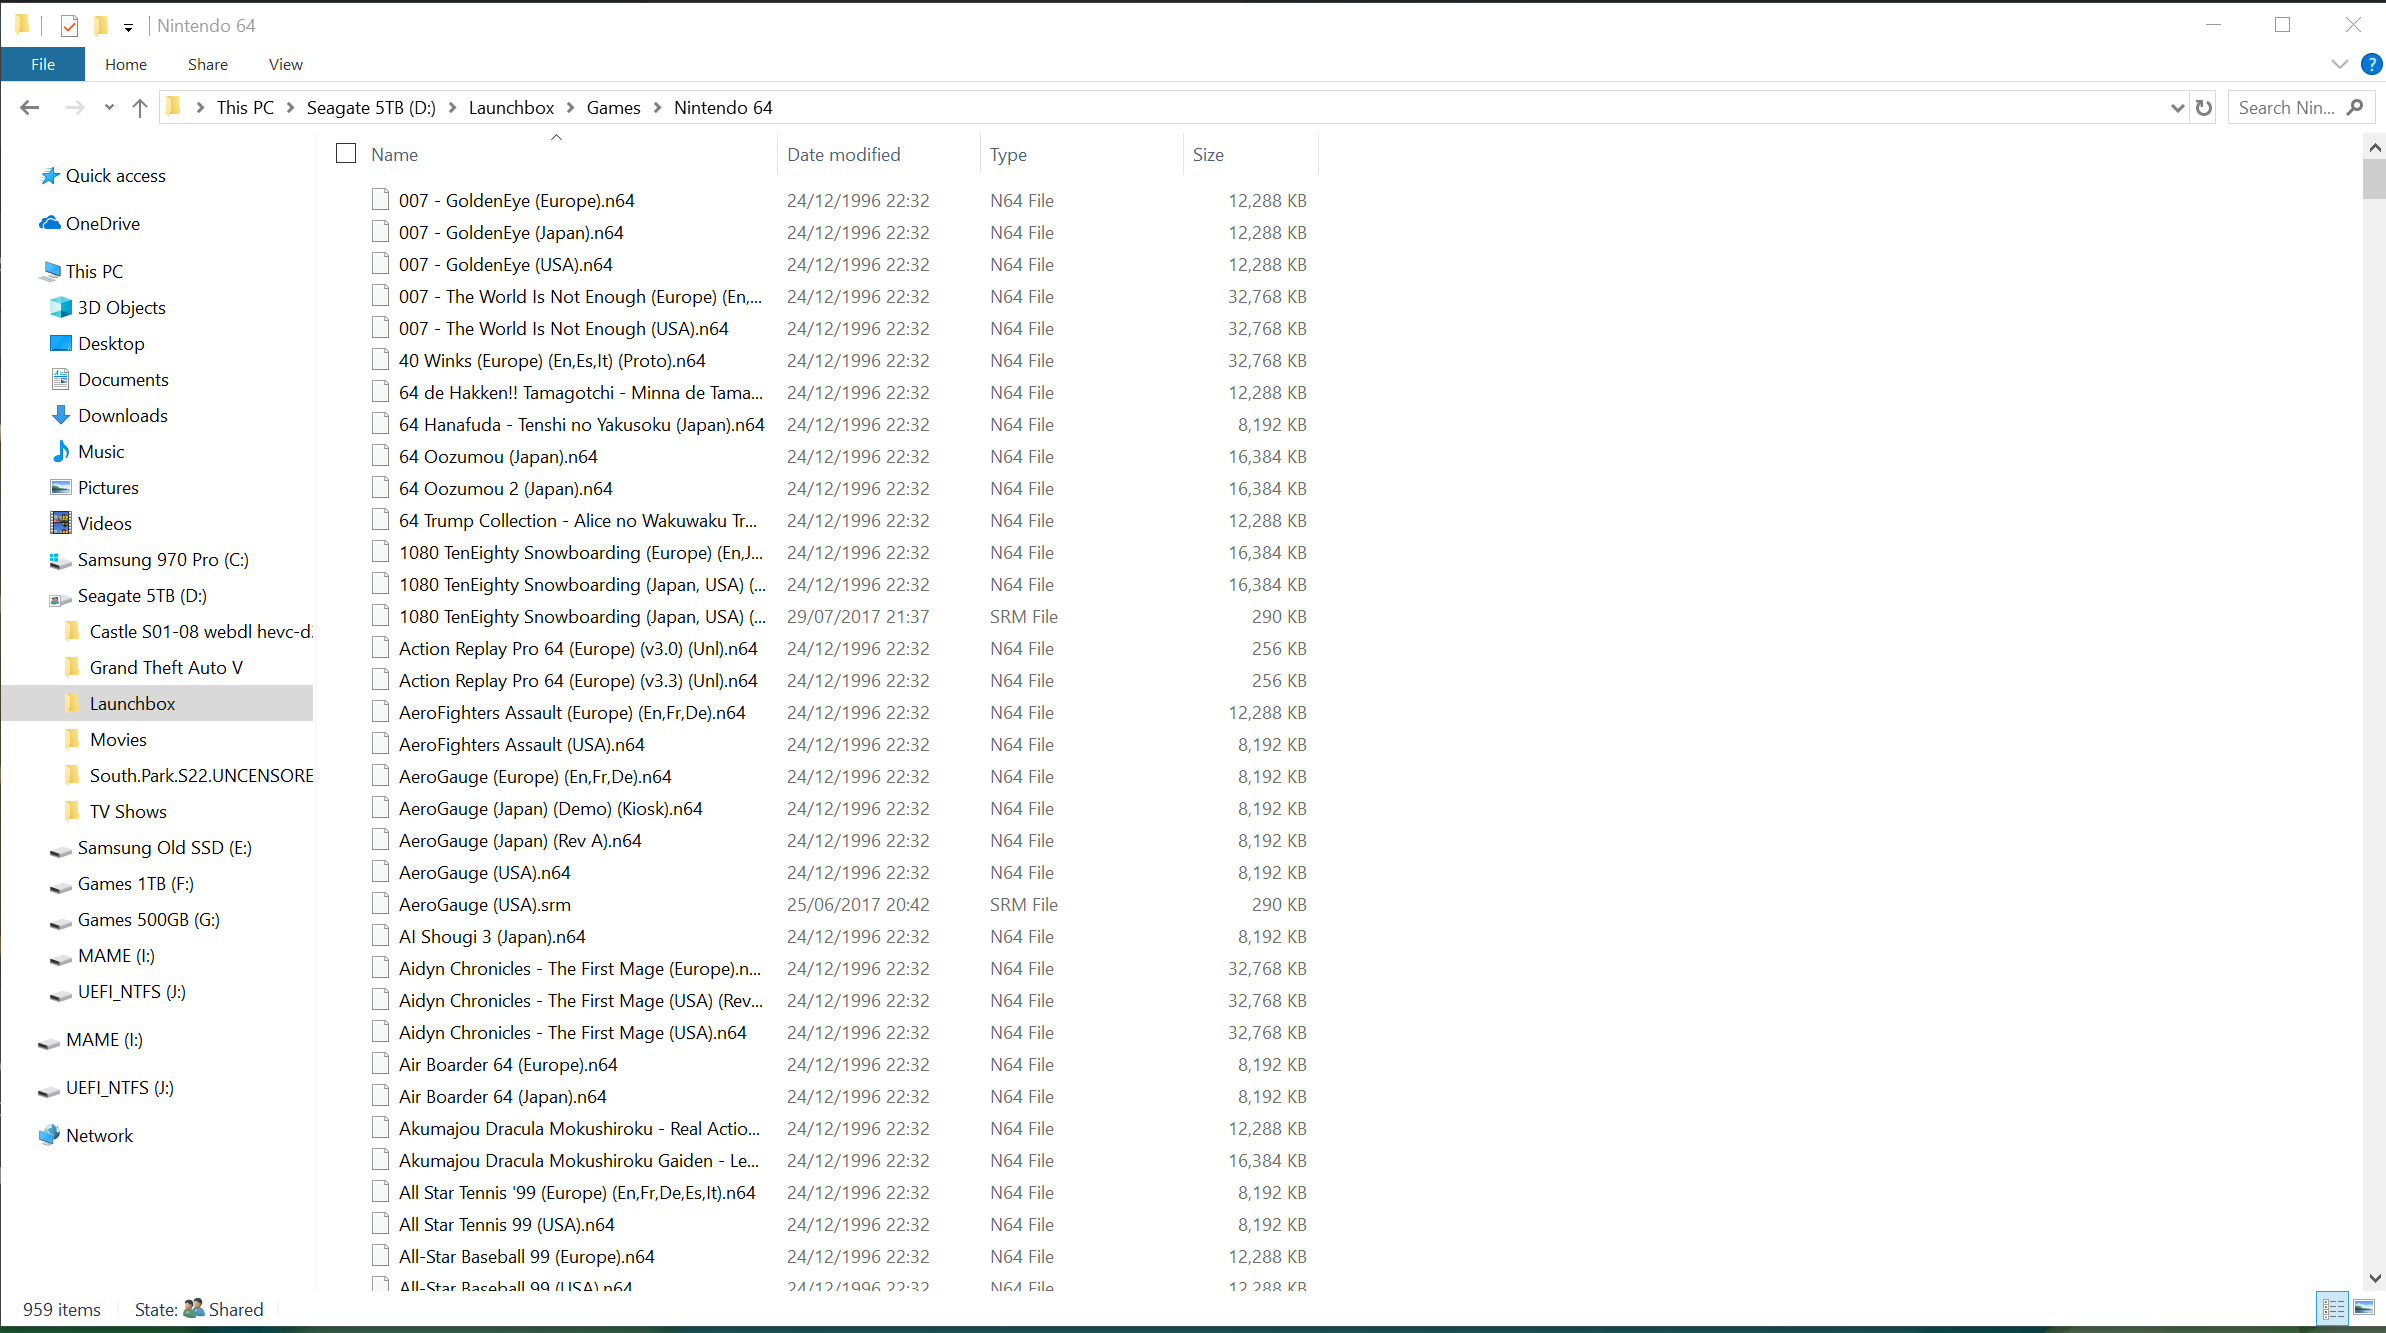Image resolution: width=2386 pixels, height=1333 pixels.
Task: Open the File menu
Action: coord(43,64)
